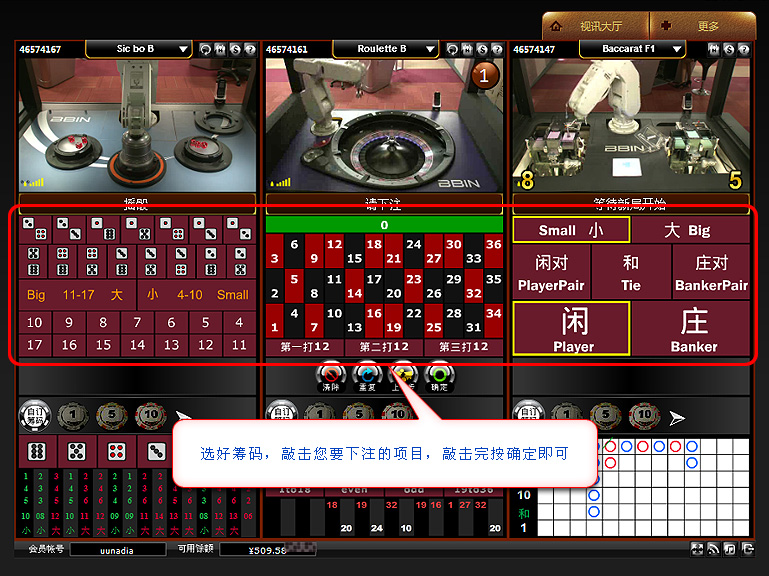Select the Small 小 bet in Baccarat

coord(571,230)
